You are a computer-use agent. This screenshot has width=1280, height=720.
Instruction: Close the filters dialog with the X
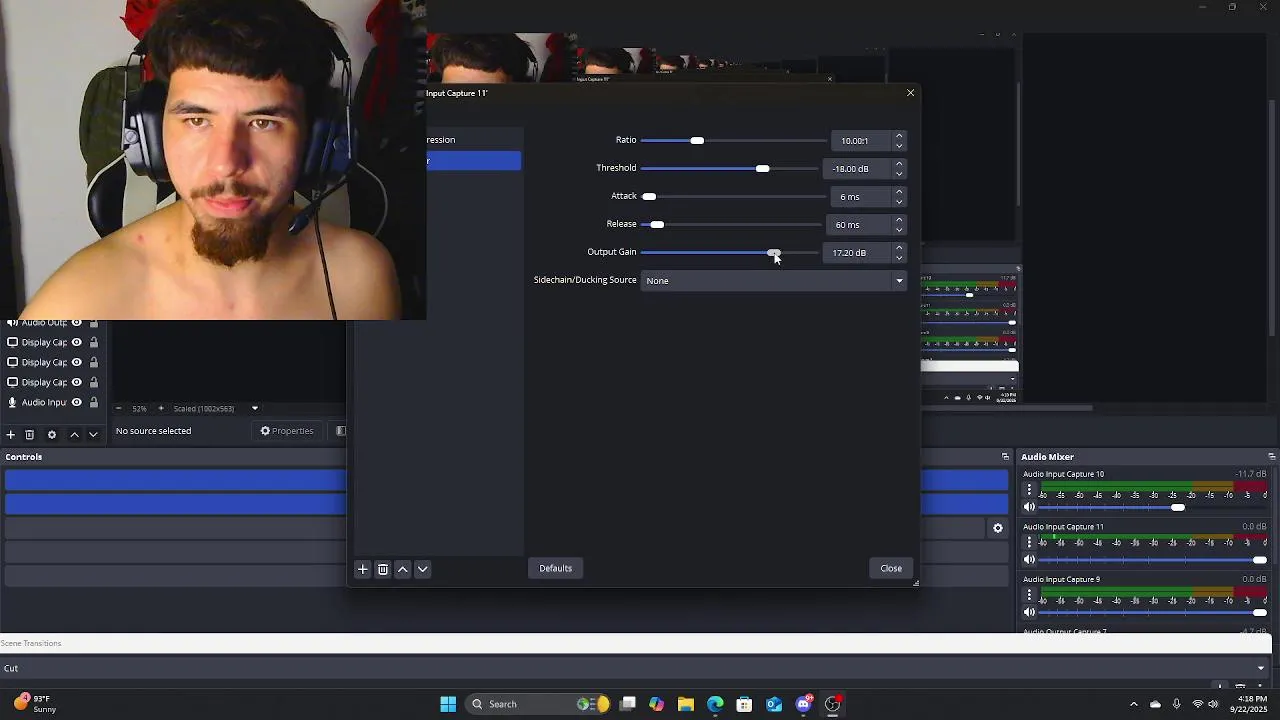click(910, 93)
